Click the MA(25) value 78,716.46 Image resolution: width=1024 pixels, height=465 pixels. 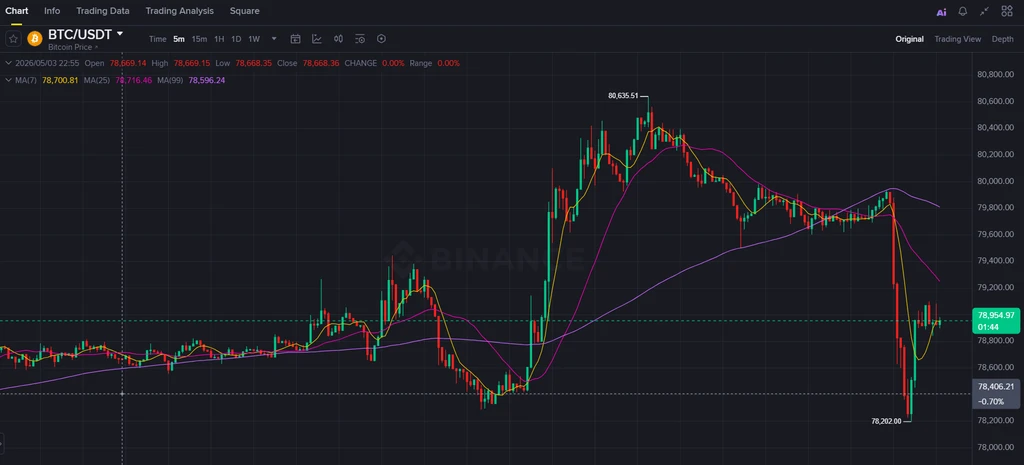pyautogui.click(x=133, y=80)
